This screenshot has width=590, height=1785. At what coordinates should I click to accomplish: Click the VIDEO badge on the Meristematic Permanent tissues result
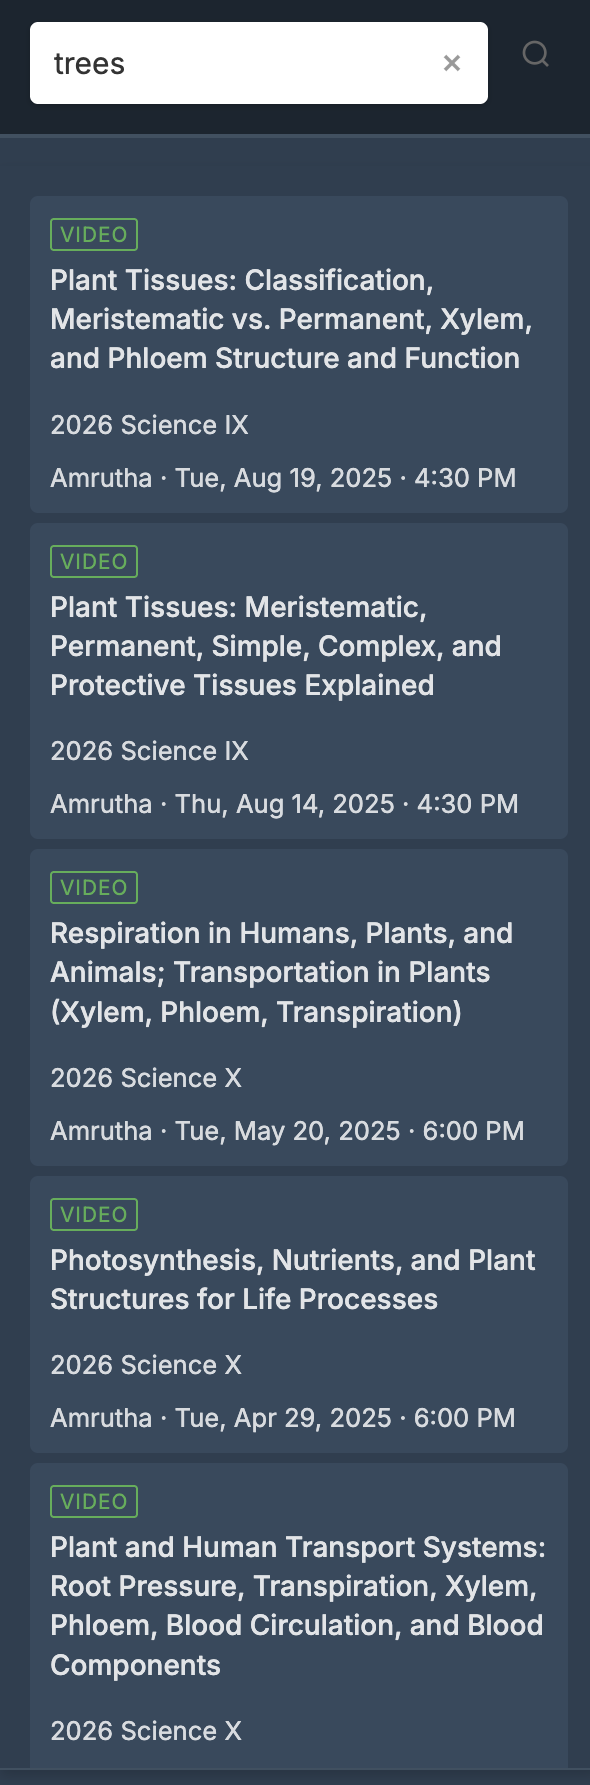(94, 561)
